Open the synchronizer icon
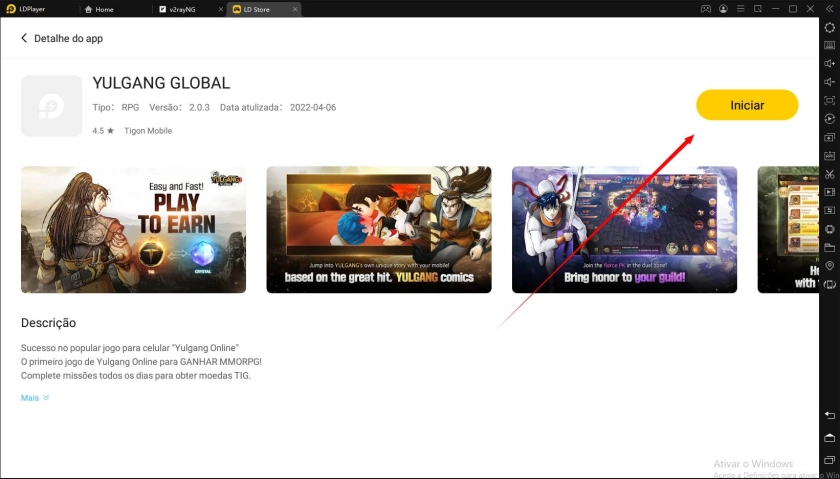 pyautogui.click(x=829, y=210)
